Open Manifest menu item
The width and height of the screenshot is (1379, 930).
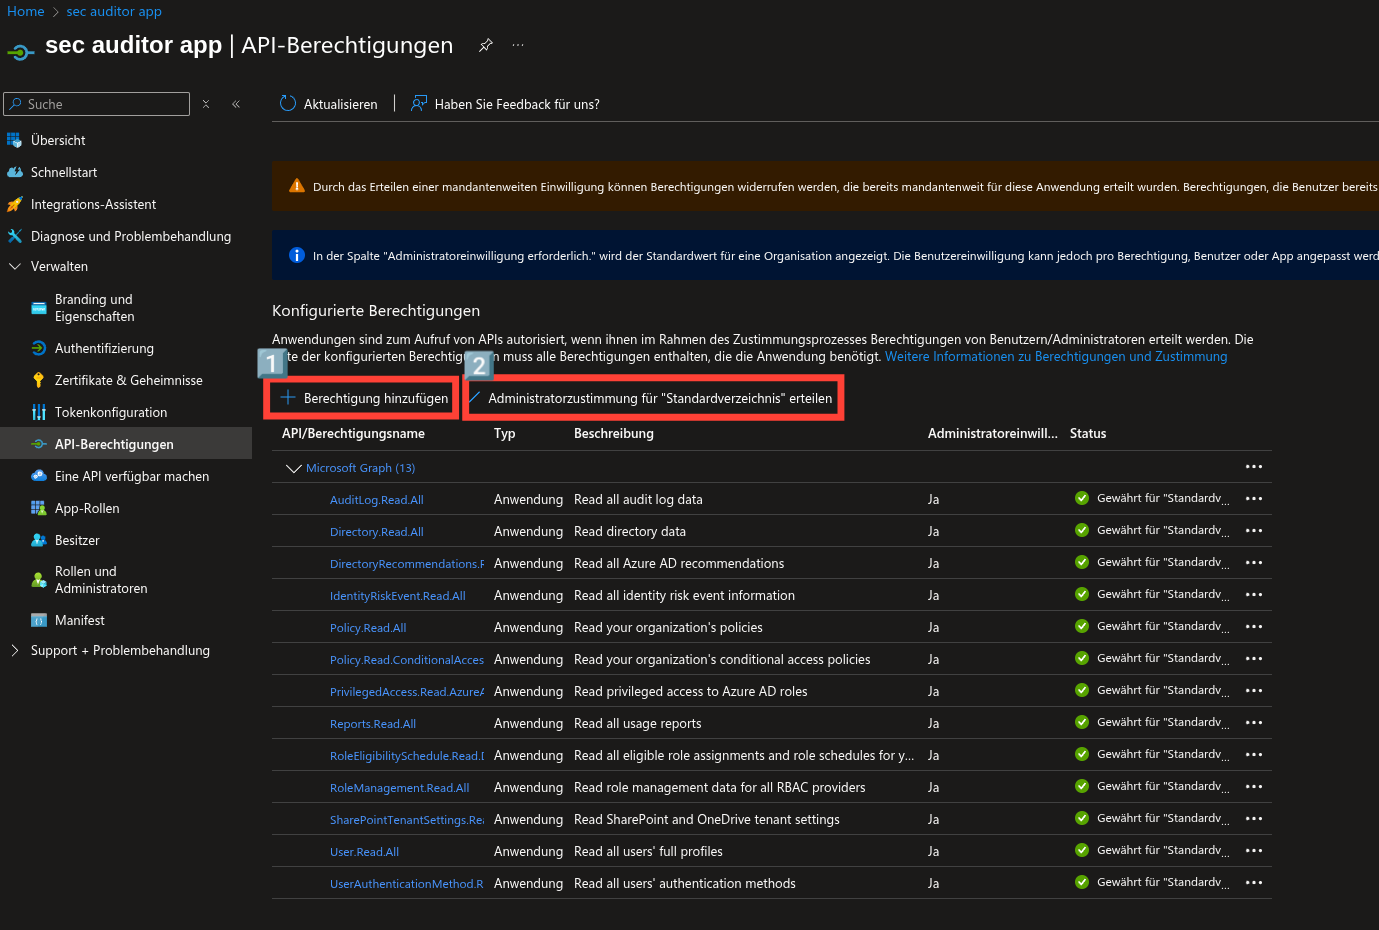point(80,620)
